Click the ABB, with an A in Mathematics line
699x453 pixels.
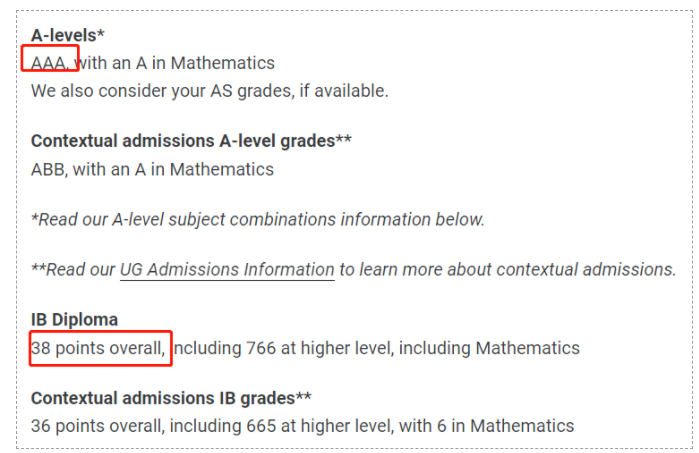click(152, 170)
